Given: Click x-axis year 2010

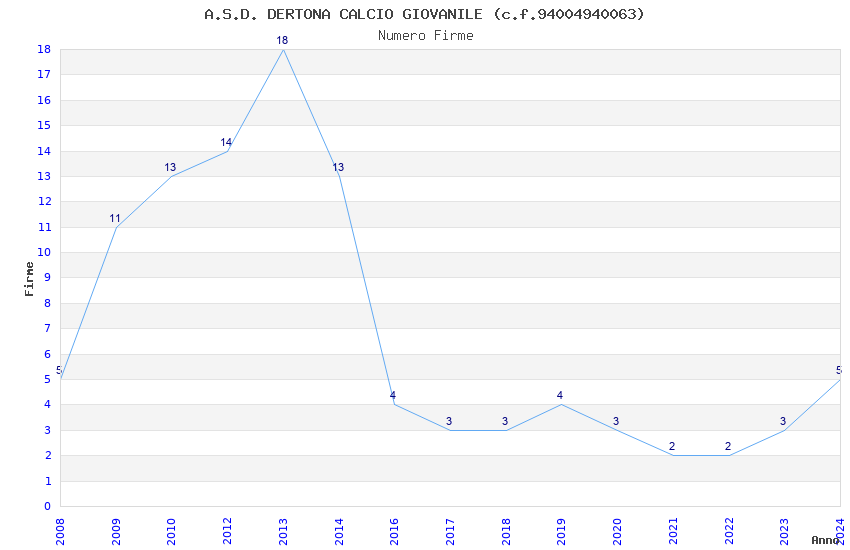Looking at the screenshot, I should coord(171,531).
